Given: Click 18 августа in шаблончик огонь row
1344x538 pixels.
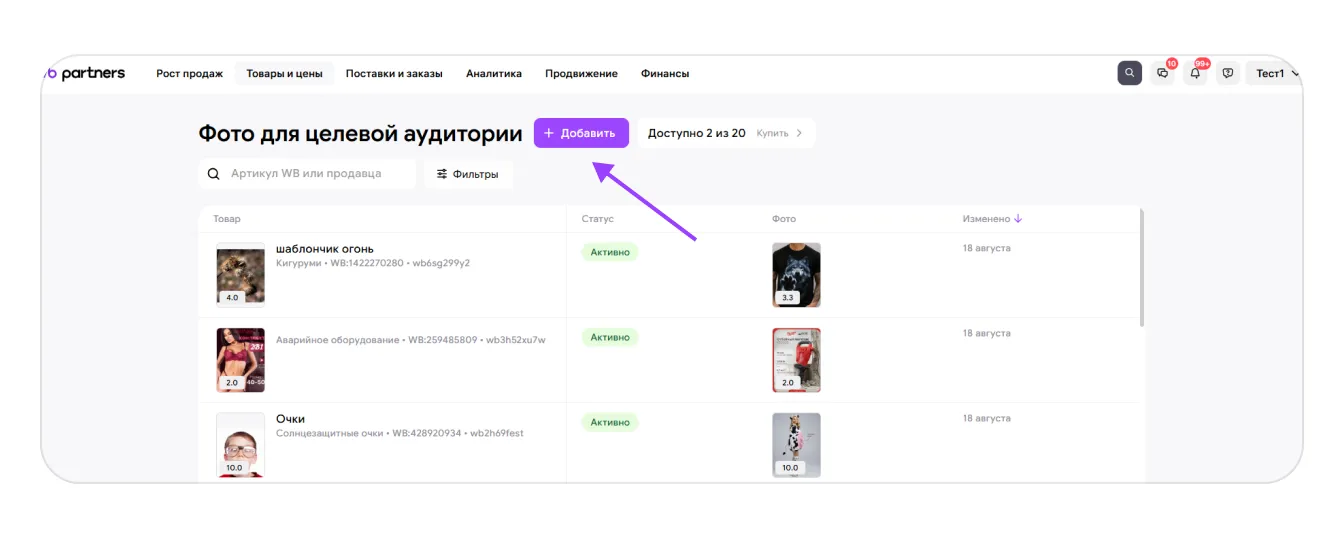Looking at the screenshot, I should [986, 248].
